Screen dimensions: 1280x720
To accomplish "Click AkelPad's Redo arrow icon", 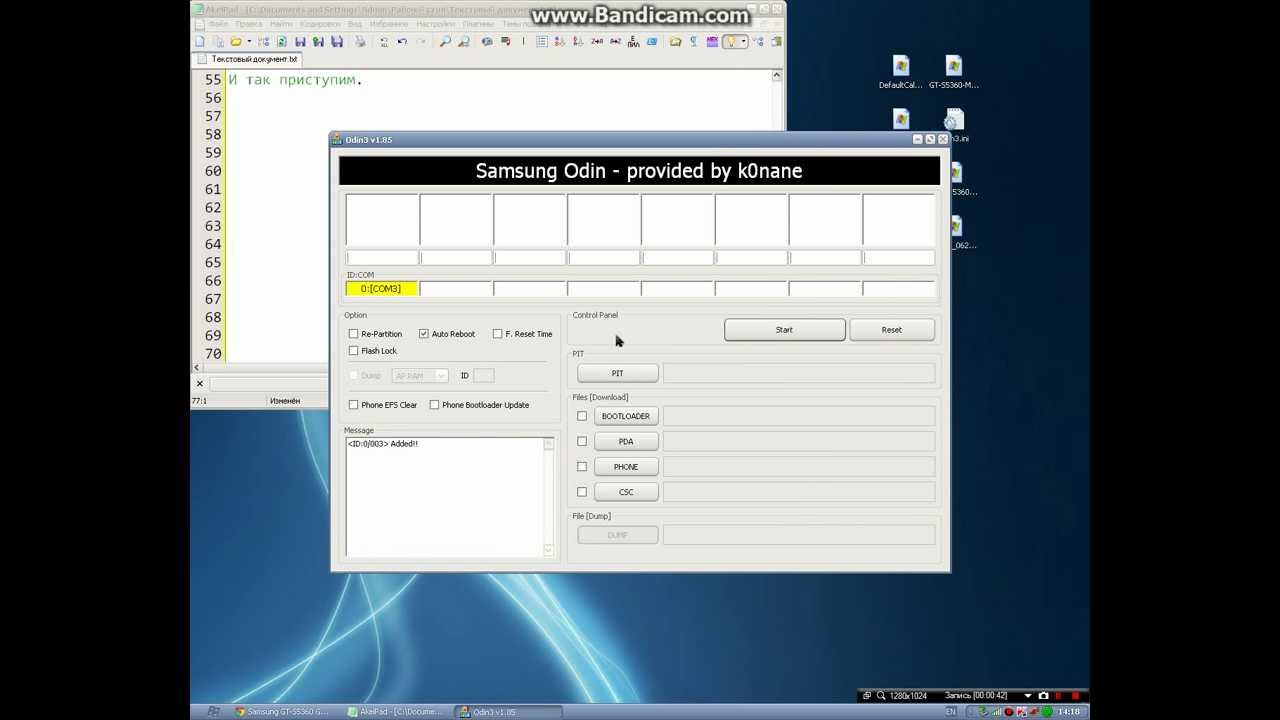I will click(x=421, y=41).
